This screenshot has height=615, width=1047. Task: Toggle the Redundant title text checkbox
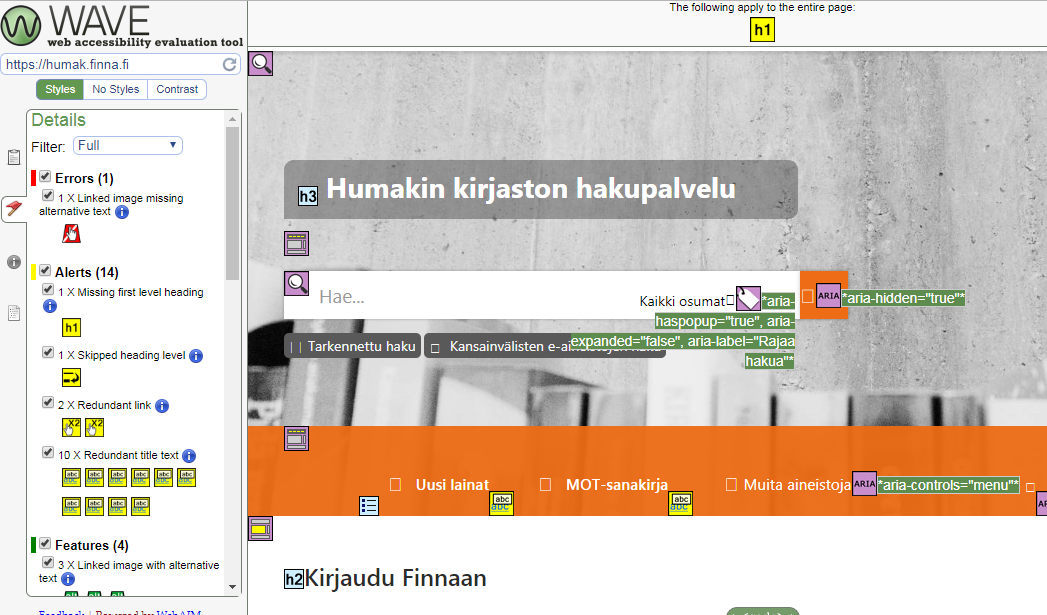[x=48, y=452]
